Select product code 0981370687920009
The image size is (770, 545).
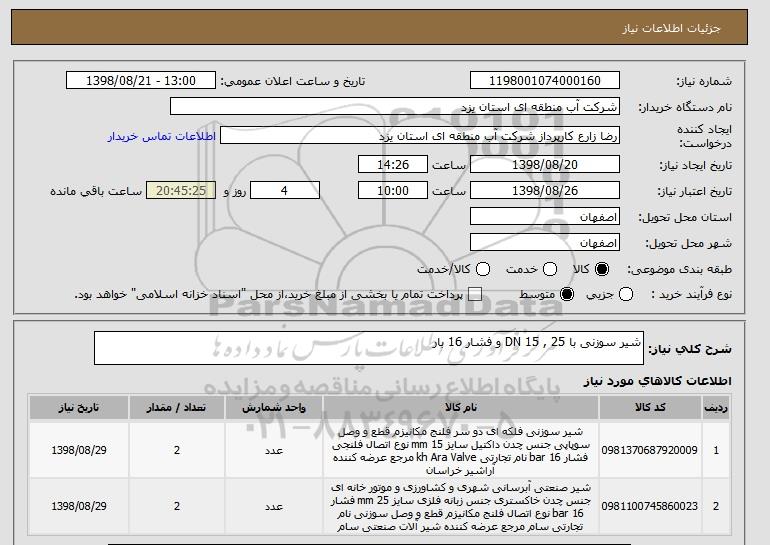(649, 450)
